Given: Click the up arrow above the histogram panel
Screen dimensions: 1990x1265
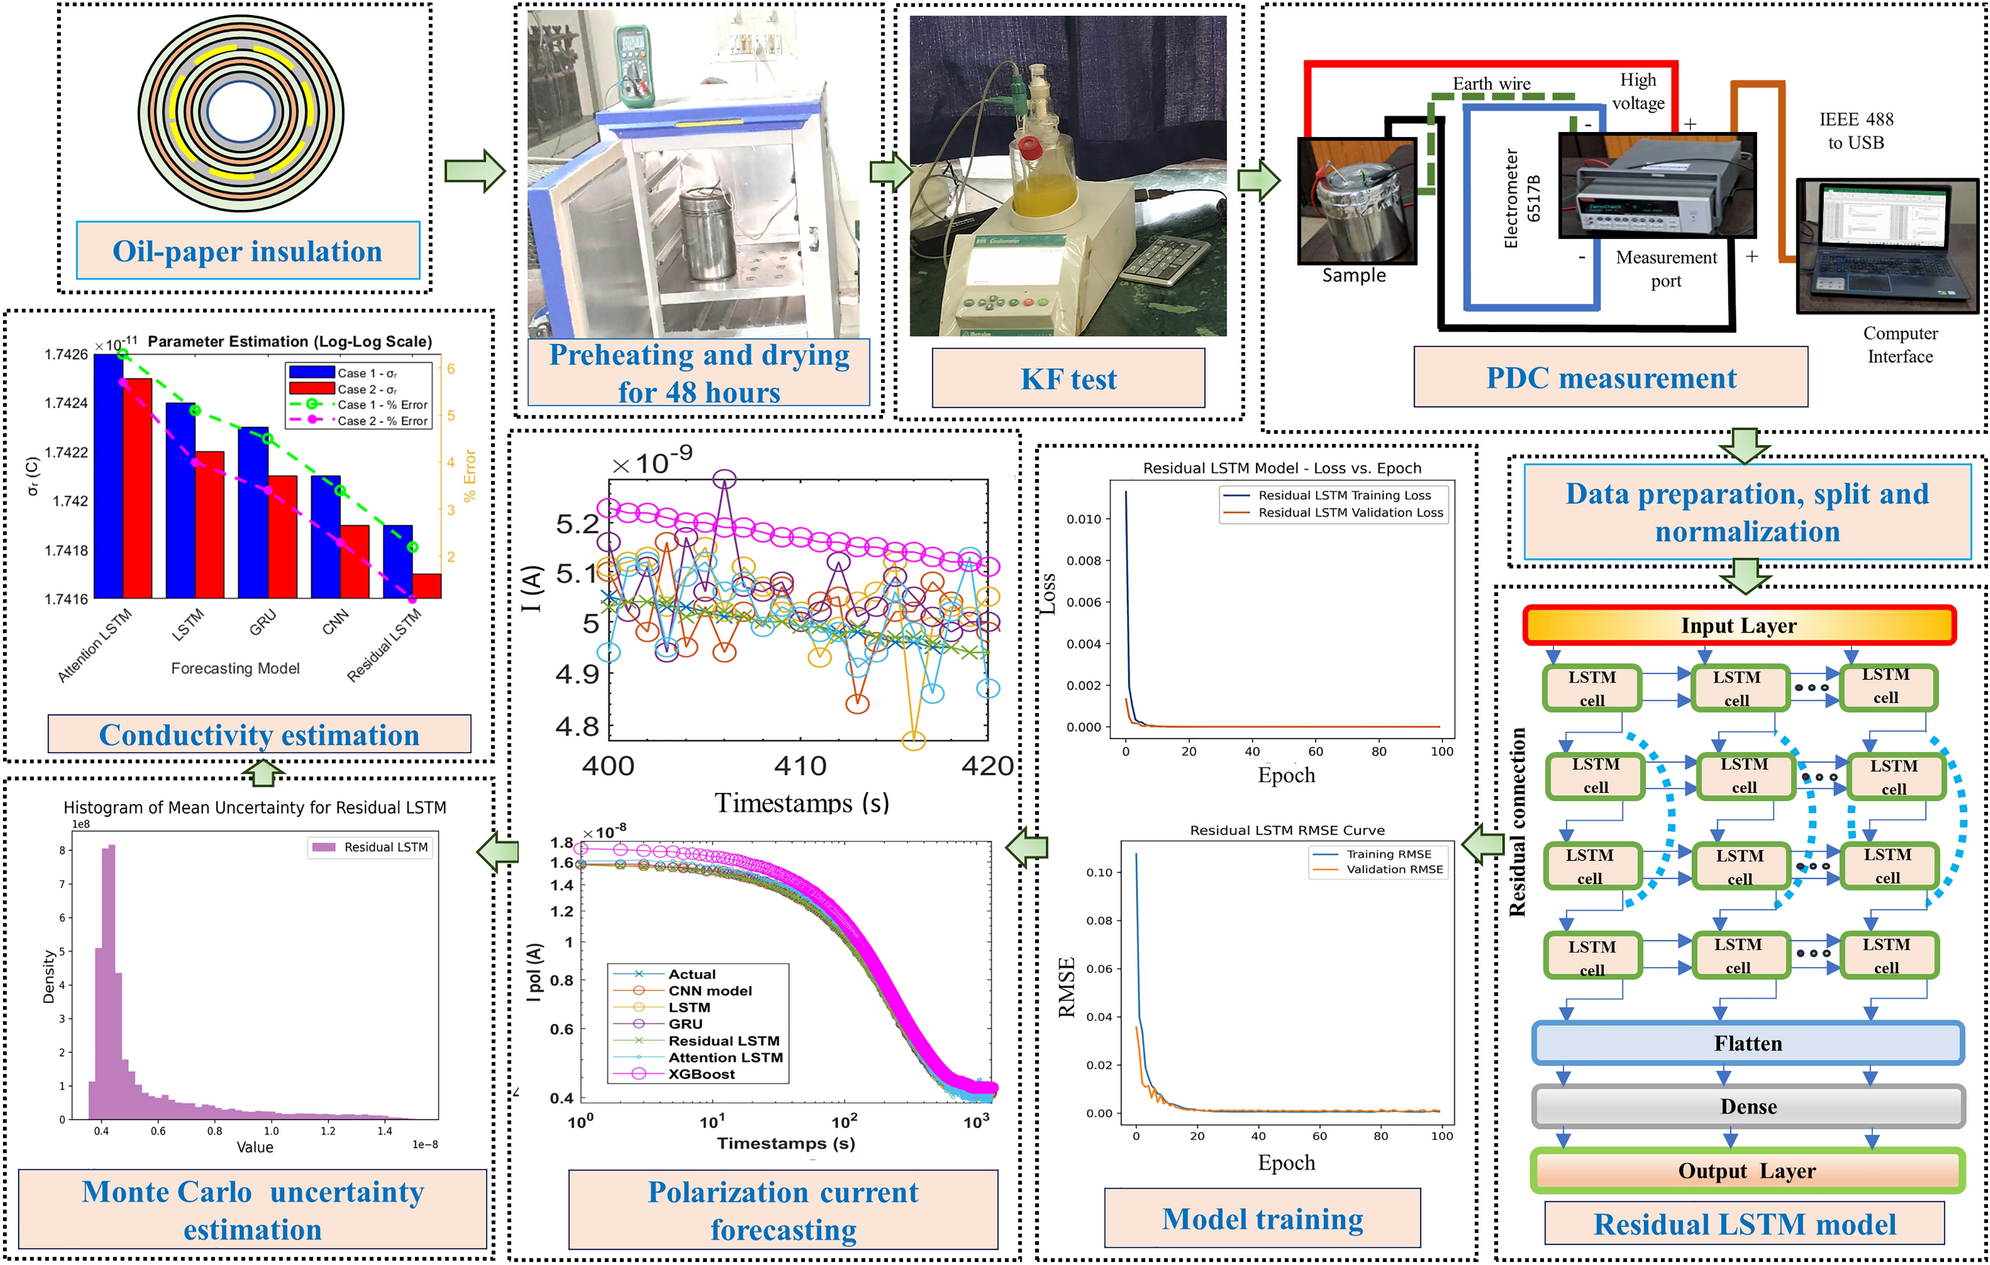Looking at the screenshot, I should [264, 772].
